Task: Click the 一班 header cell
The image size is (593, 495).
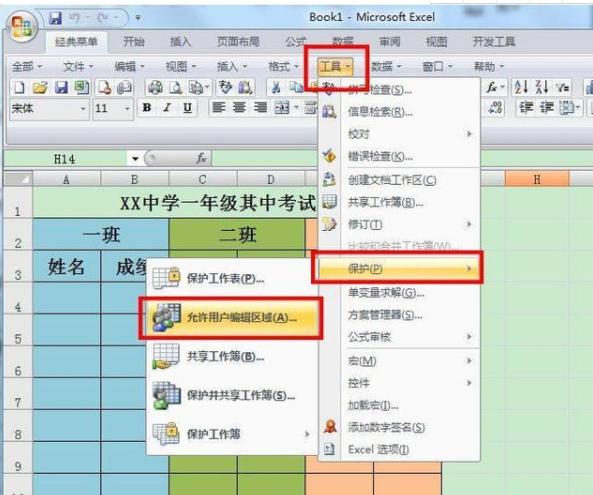Action: coord(101,234)
